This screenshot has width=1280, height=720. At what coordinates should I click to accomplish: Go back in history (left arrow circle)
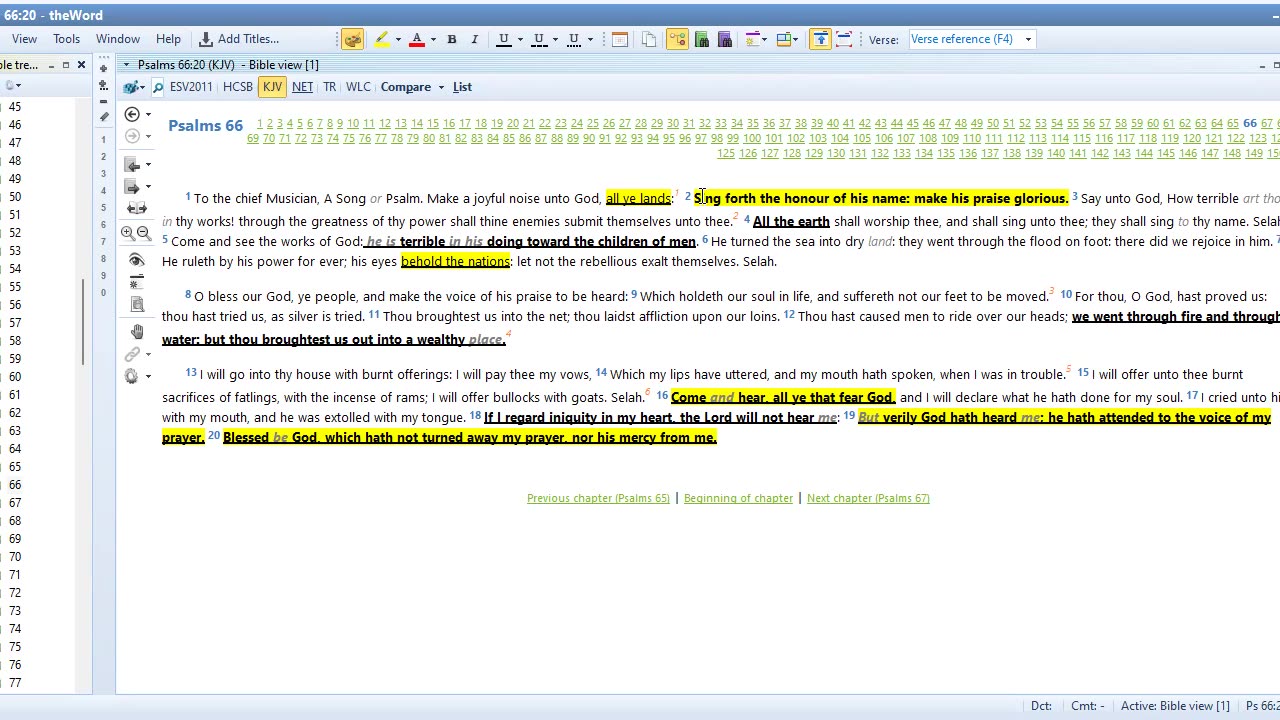132,114
